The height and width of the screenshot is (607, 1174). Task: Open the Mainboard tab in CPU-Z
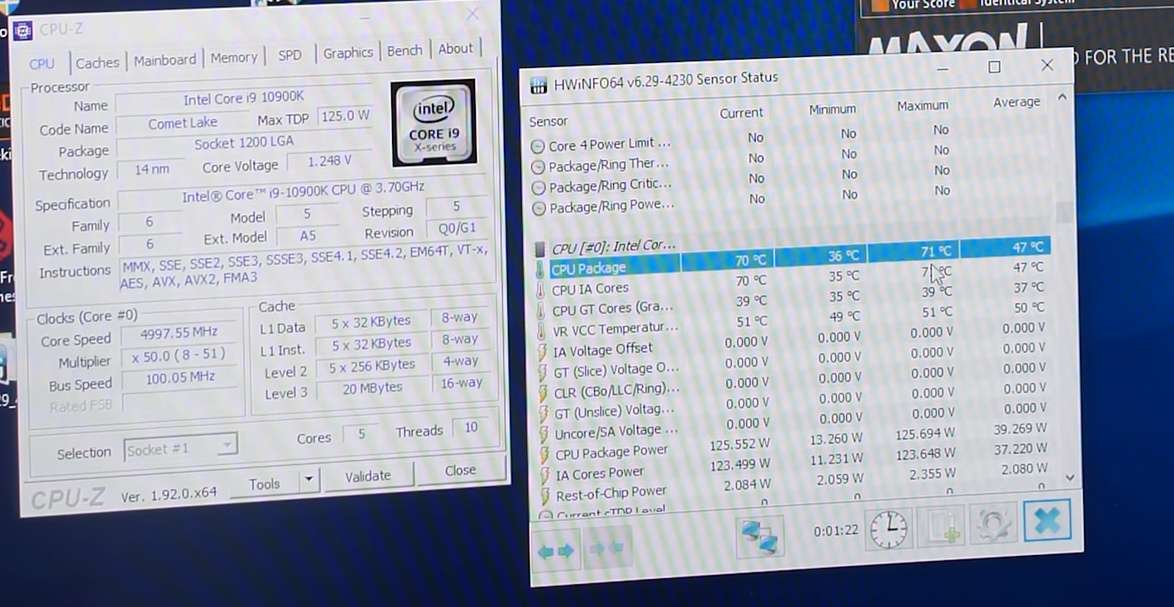tap(167, 60)
